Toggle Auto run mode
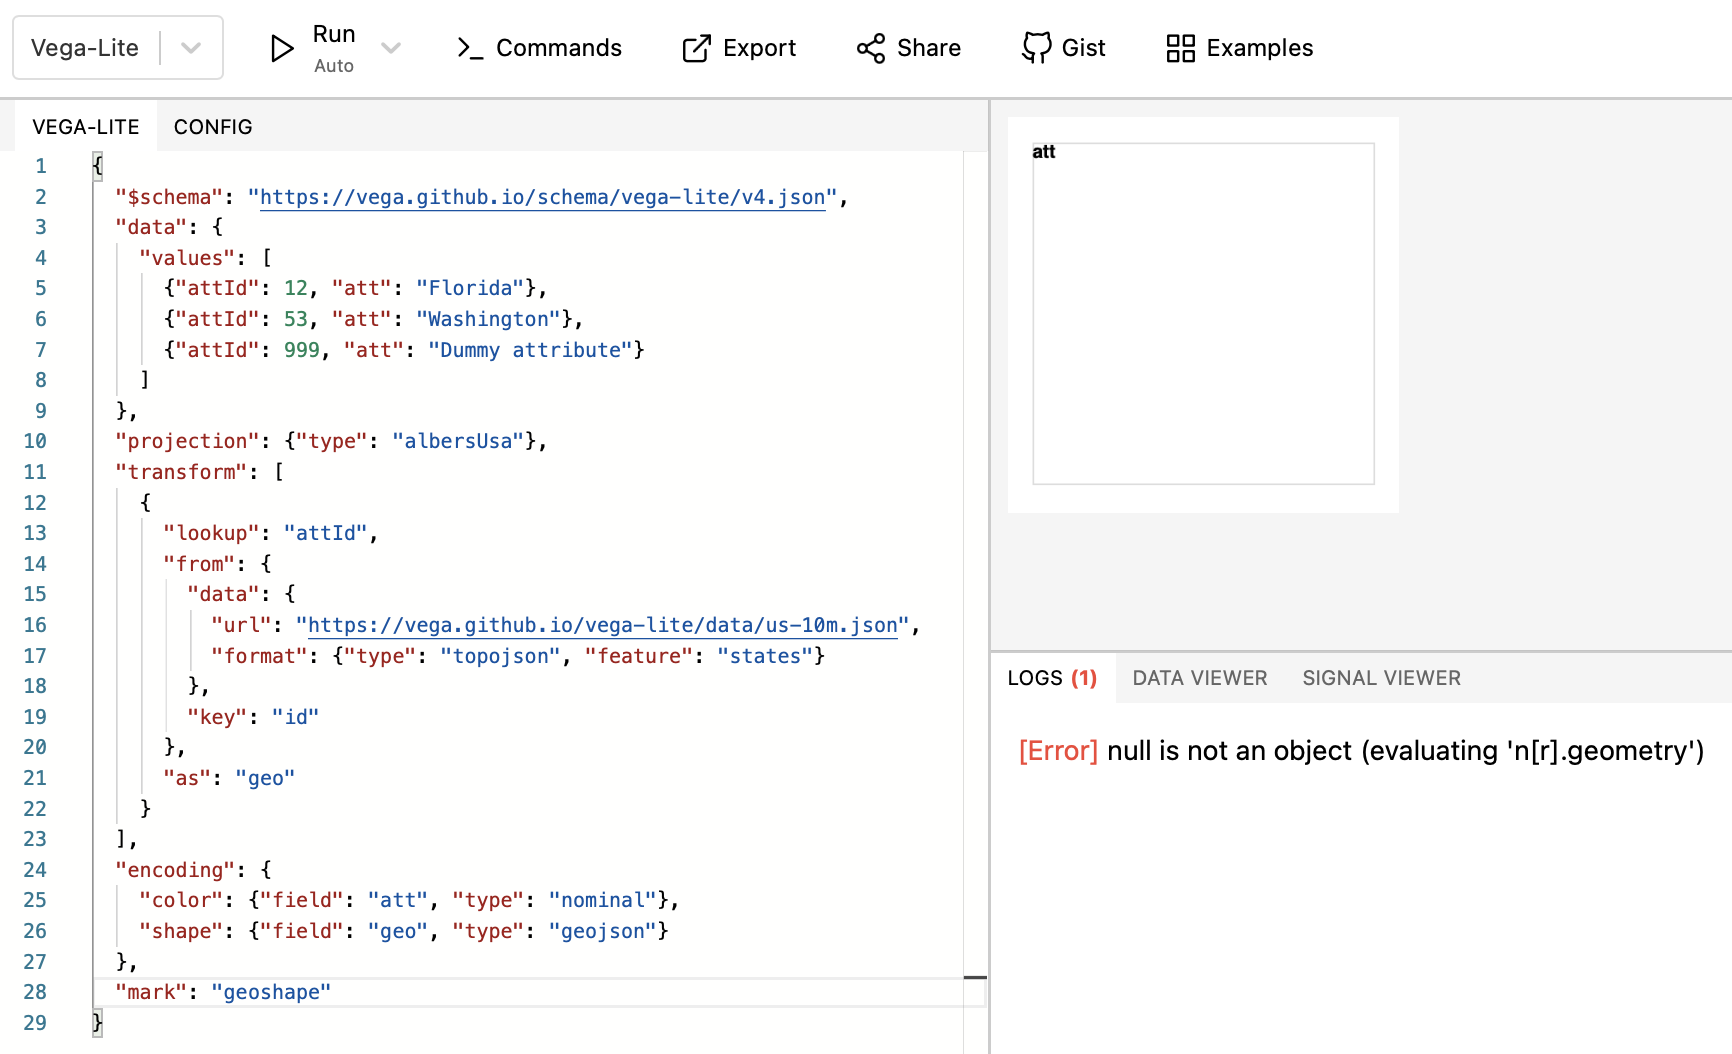Screen dimensions: 1732x1054 click(x=333, y=66)
